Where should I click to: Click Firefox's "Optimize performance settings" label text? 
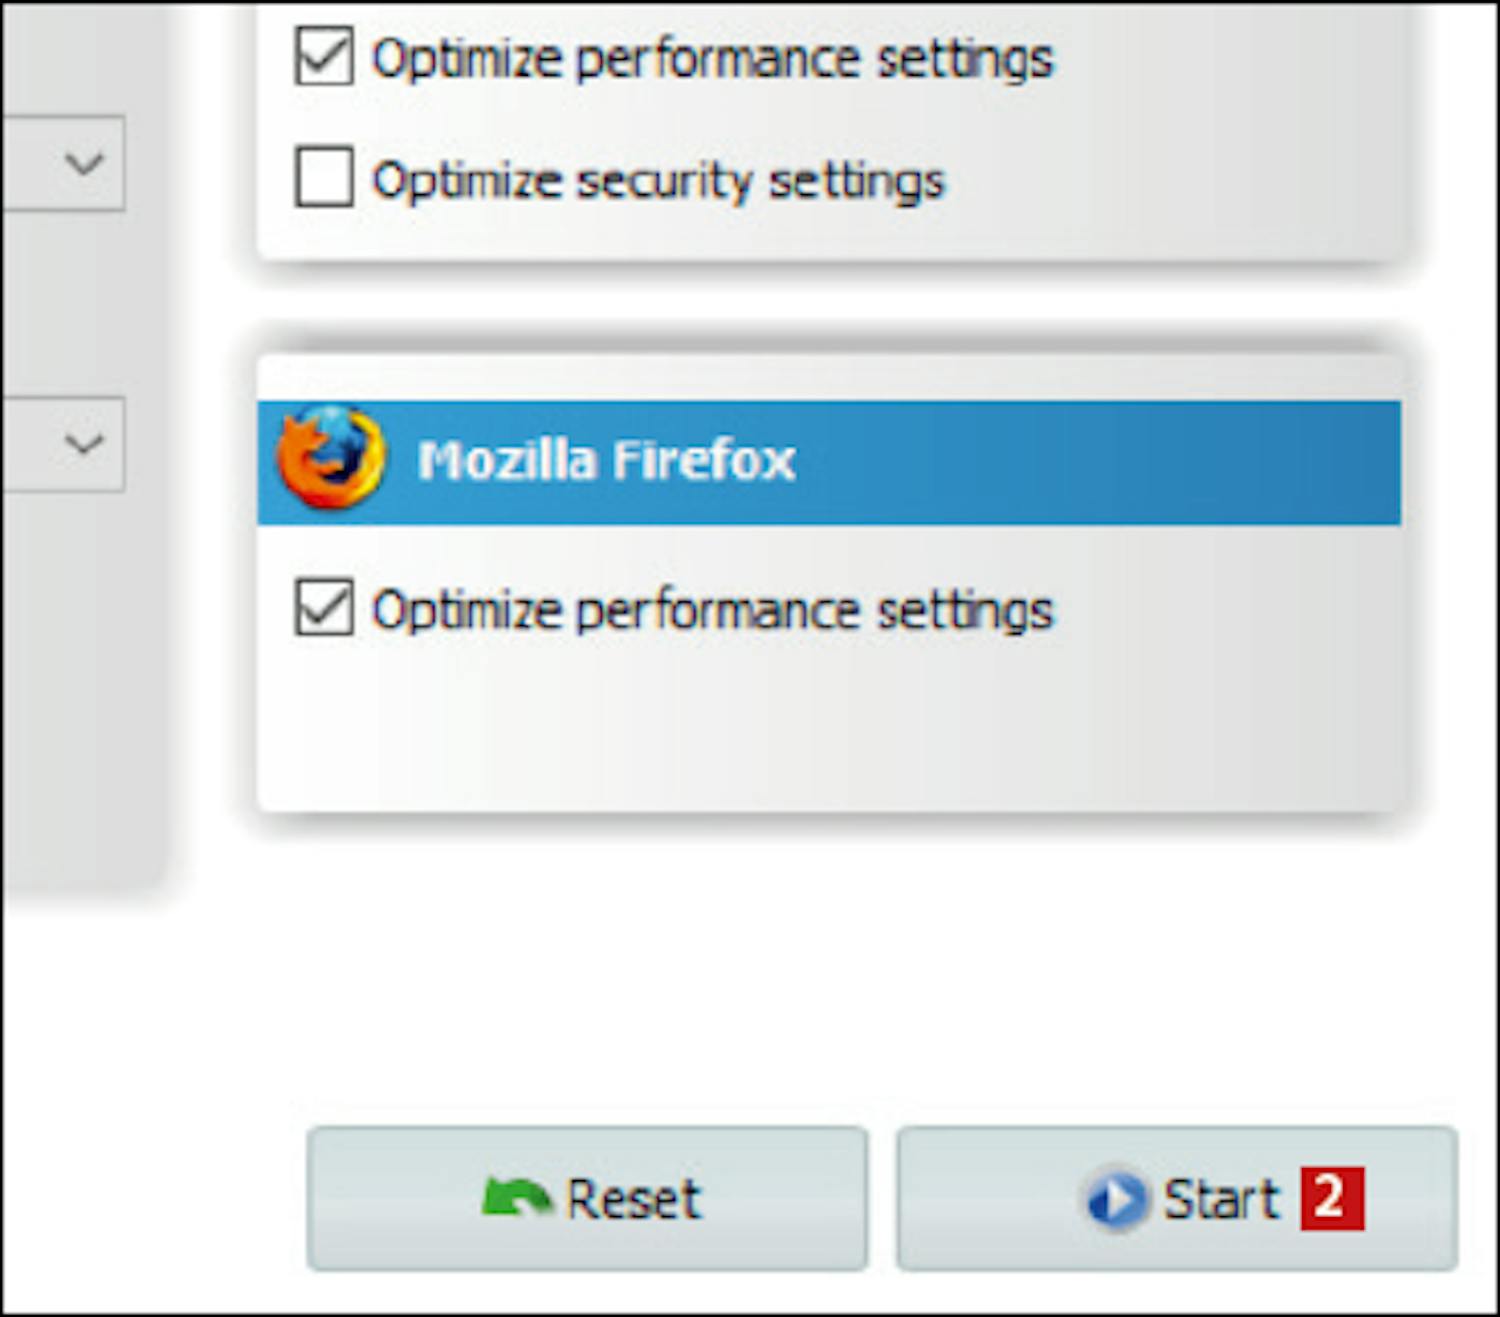click(712, 610)
